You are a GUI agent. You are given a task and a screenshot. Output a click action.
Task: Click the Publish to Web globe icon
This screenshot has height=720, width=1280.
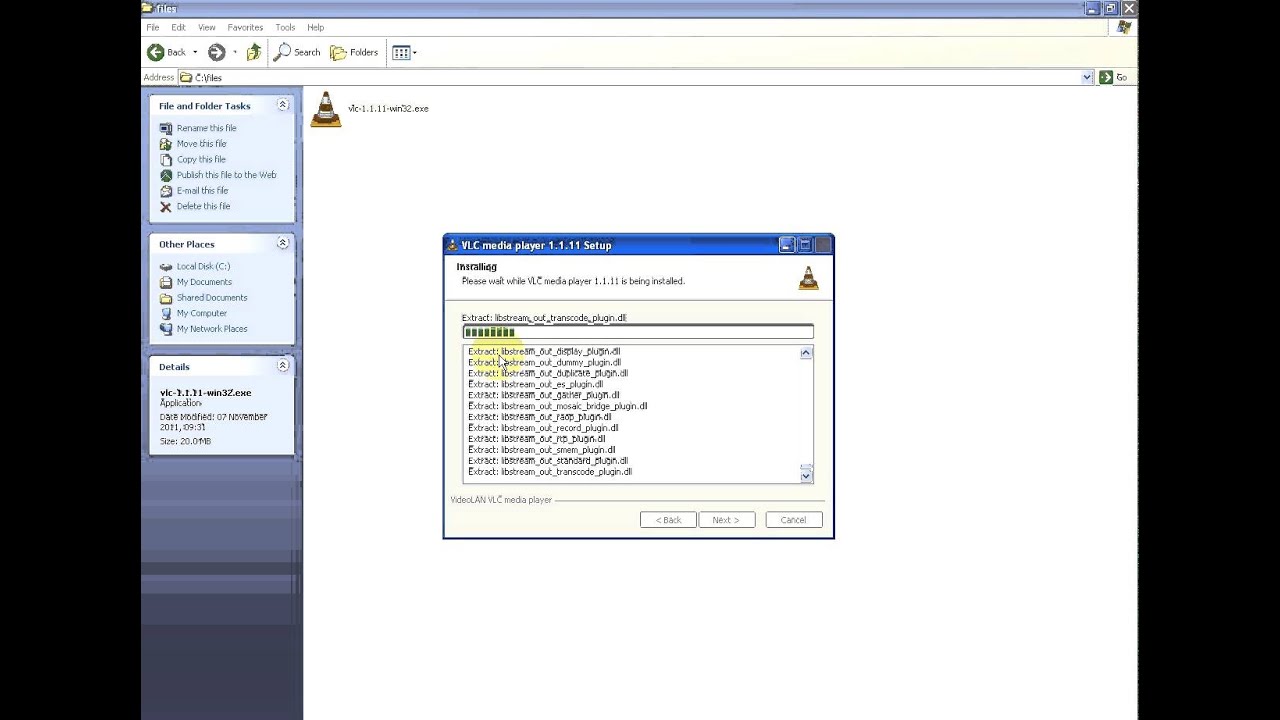click(x=166, y=175)
